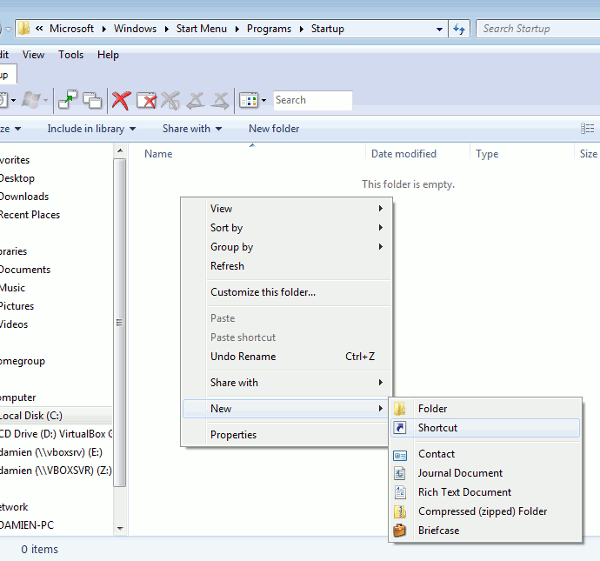Image resolution: width=600 pixels, height=561 pixels.
Task: Open the Help menu
Action: click(108, 55)
